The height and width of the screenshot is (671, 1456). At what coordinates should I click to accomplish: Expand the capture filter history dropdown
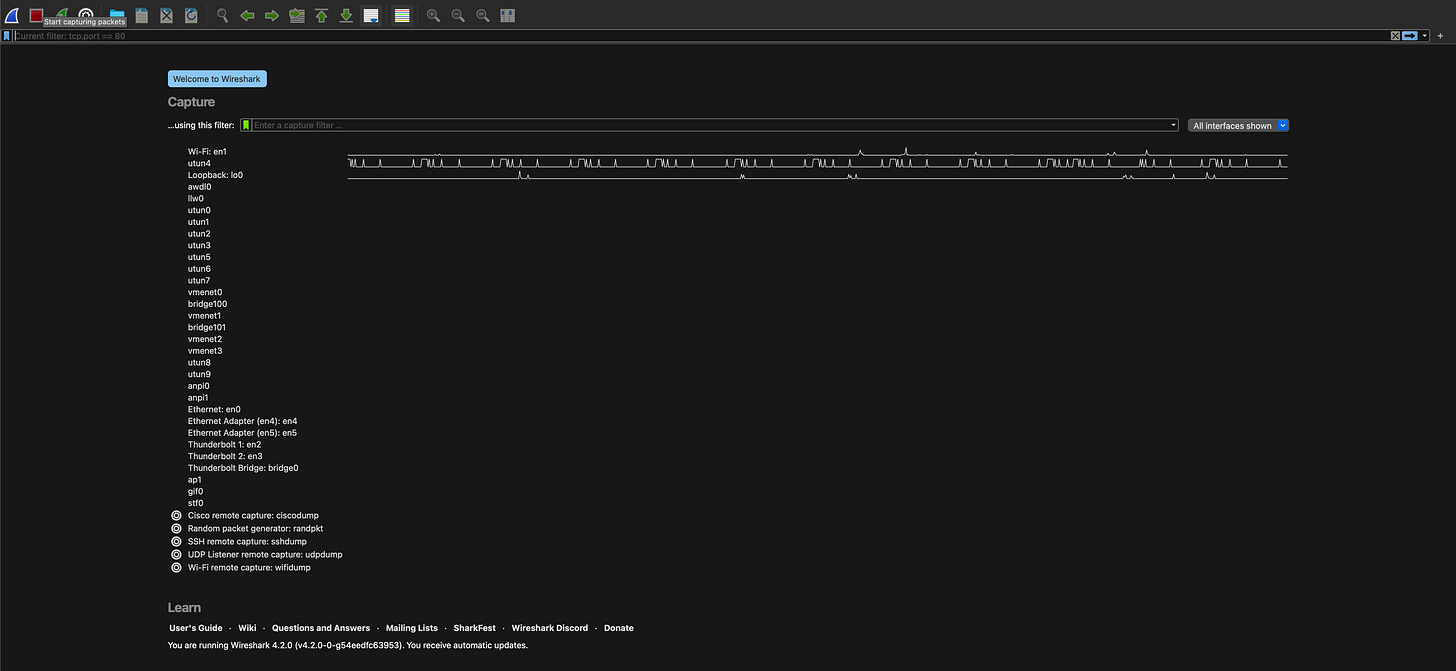pos(1174,125)
